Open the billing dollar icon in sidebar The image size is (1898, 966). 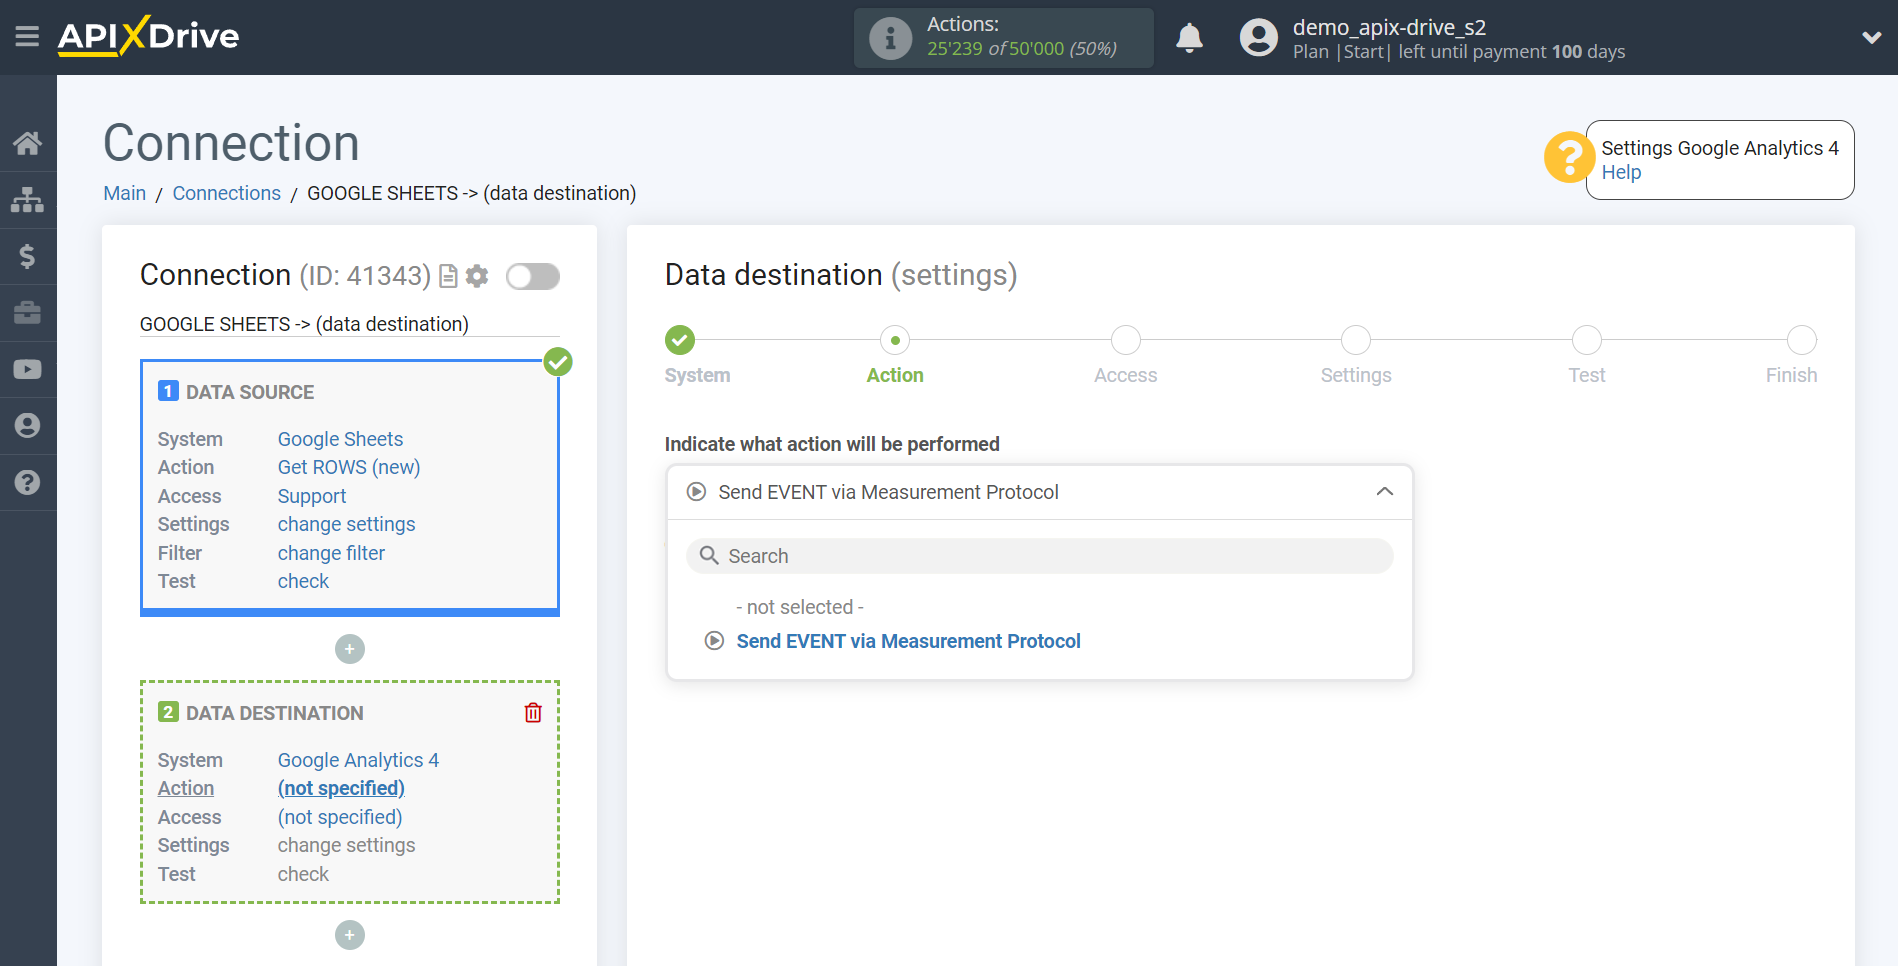pos(27,256)
